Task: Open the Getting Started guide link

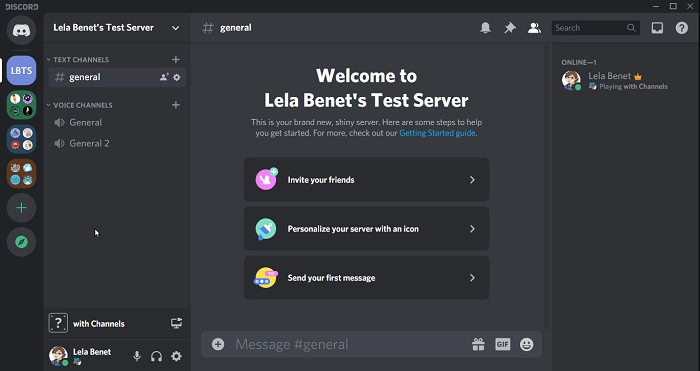Action: 437,133
